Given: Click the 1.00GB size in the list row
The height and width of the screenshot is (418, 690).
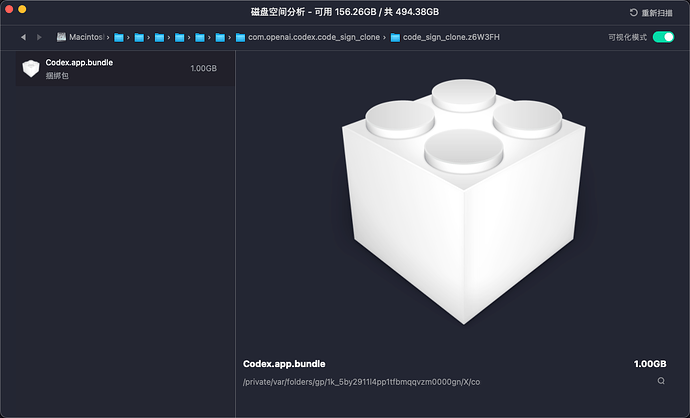Looking at the screenshot, I should [203, 68].
